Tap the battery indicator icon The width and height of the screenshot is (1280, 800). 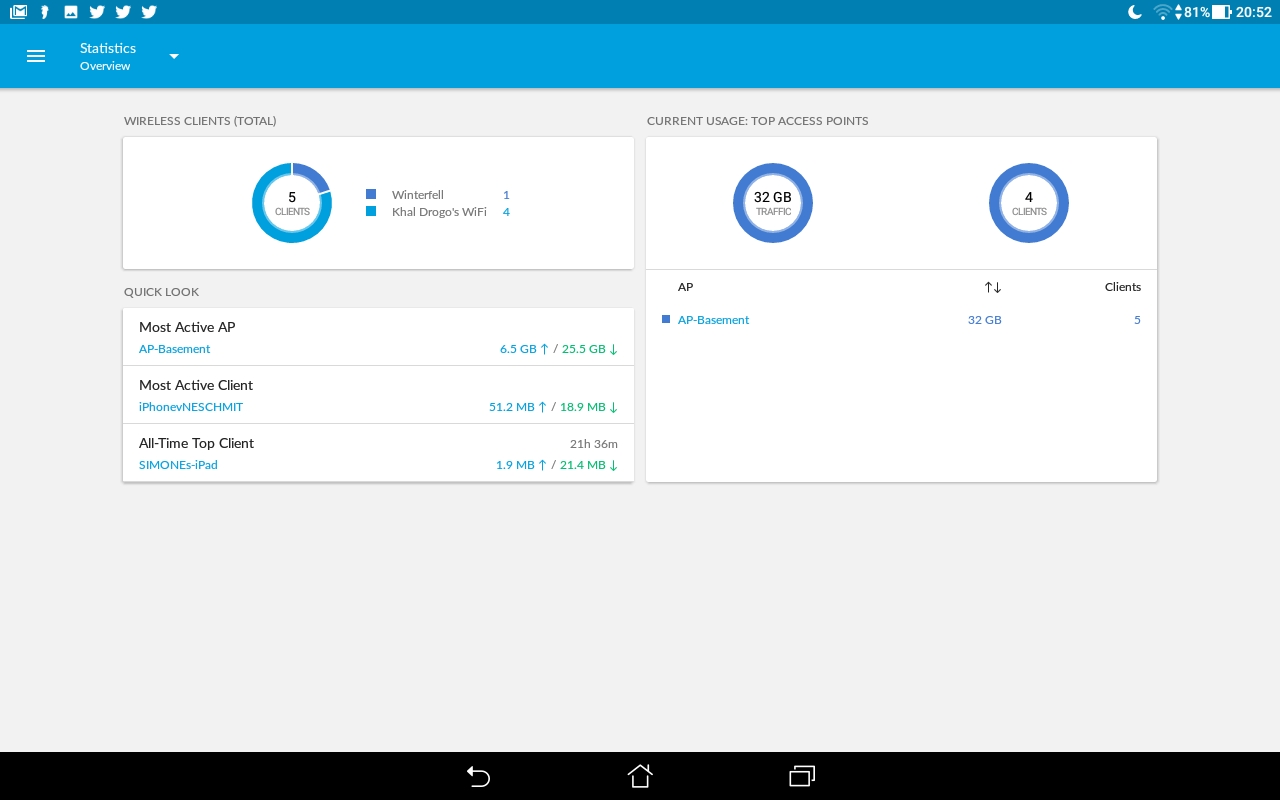[x=1221, y=12]
